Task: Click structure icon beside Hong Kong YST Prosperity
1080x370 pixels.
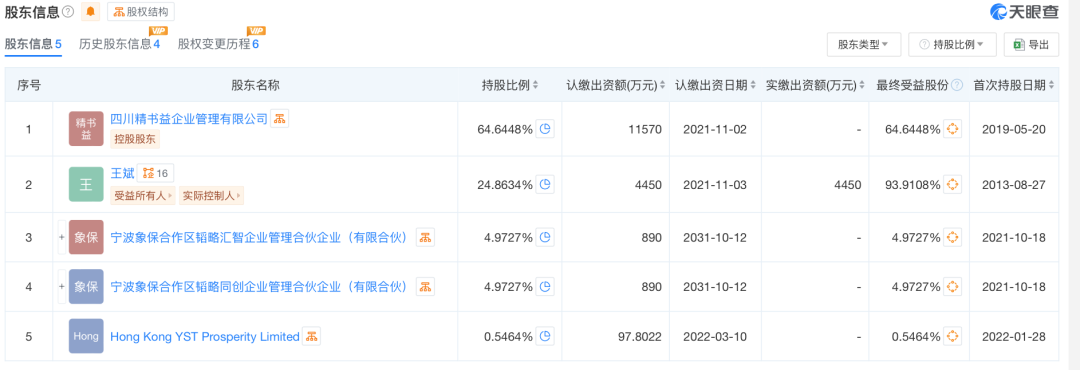Action: pyautogui.click(x=312, y=336)
